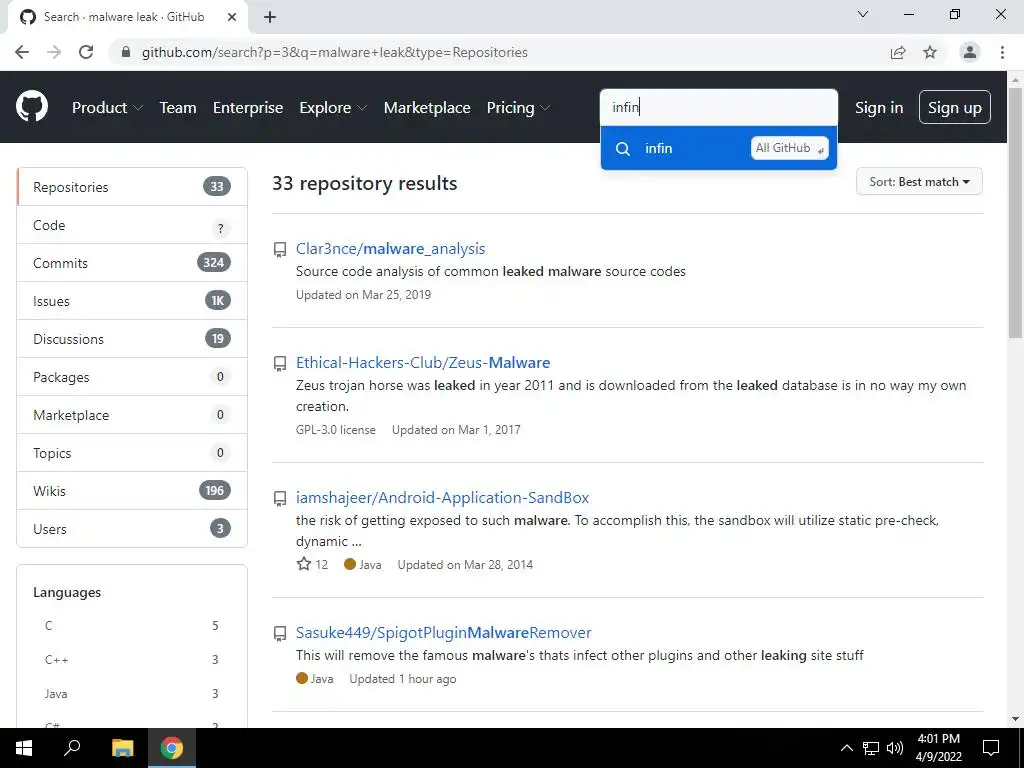1024x768 pixels.
Task: Open the Chrome tab search chevron
Action: click(x=863, y=14)
